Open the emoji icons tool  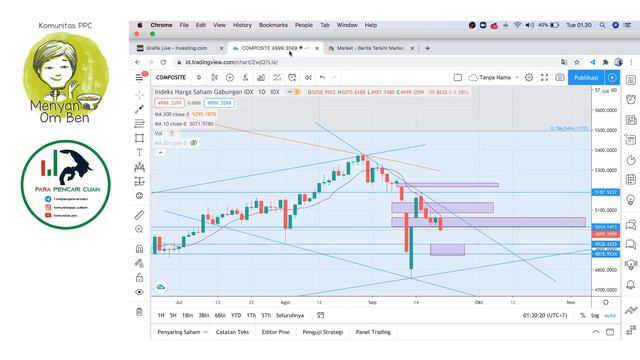point(139,196)
